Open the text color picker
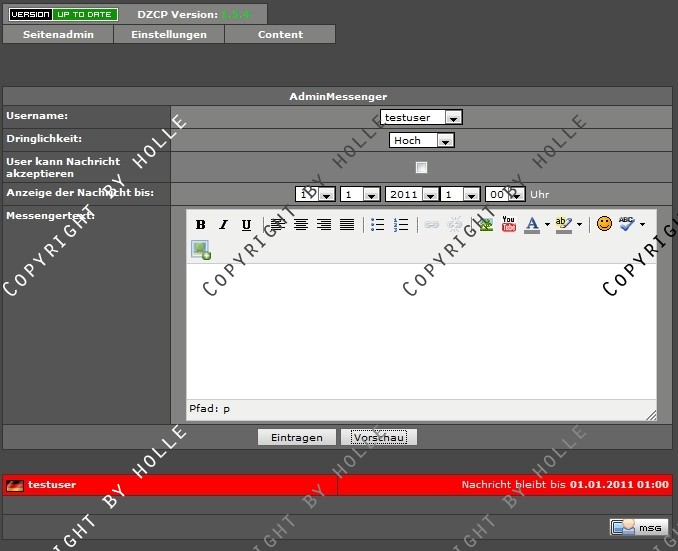Image resolution: width=678 pixels, height=551 pixels. tap(533, 225)
